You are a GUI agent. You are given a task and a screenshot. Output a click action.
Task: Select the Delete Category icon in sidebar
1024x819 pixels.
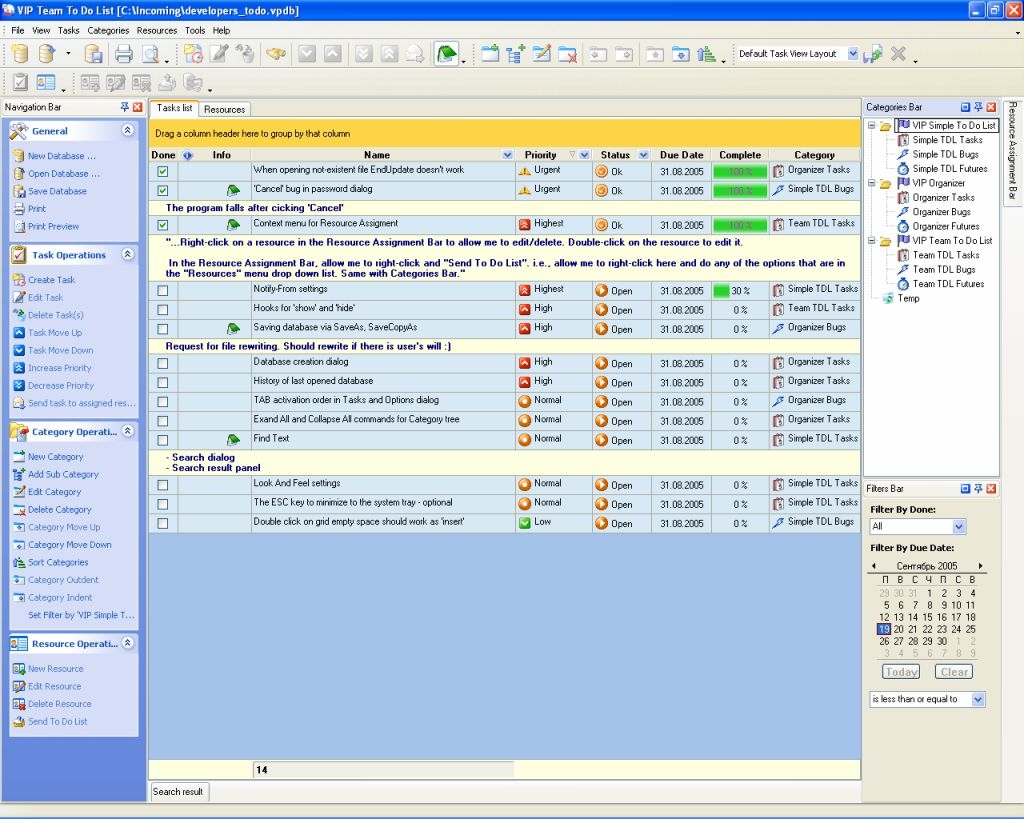pyautogui.click(x=22, y=509)
